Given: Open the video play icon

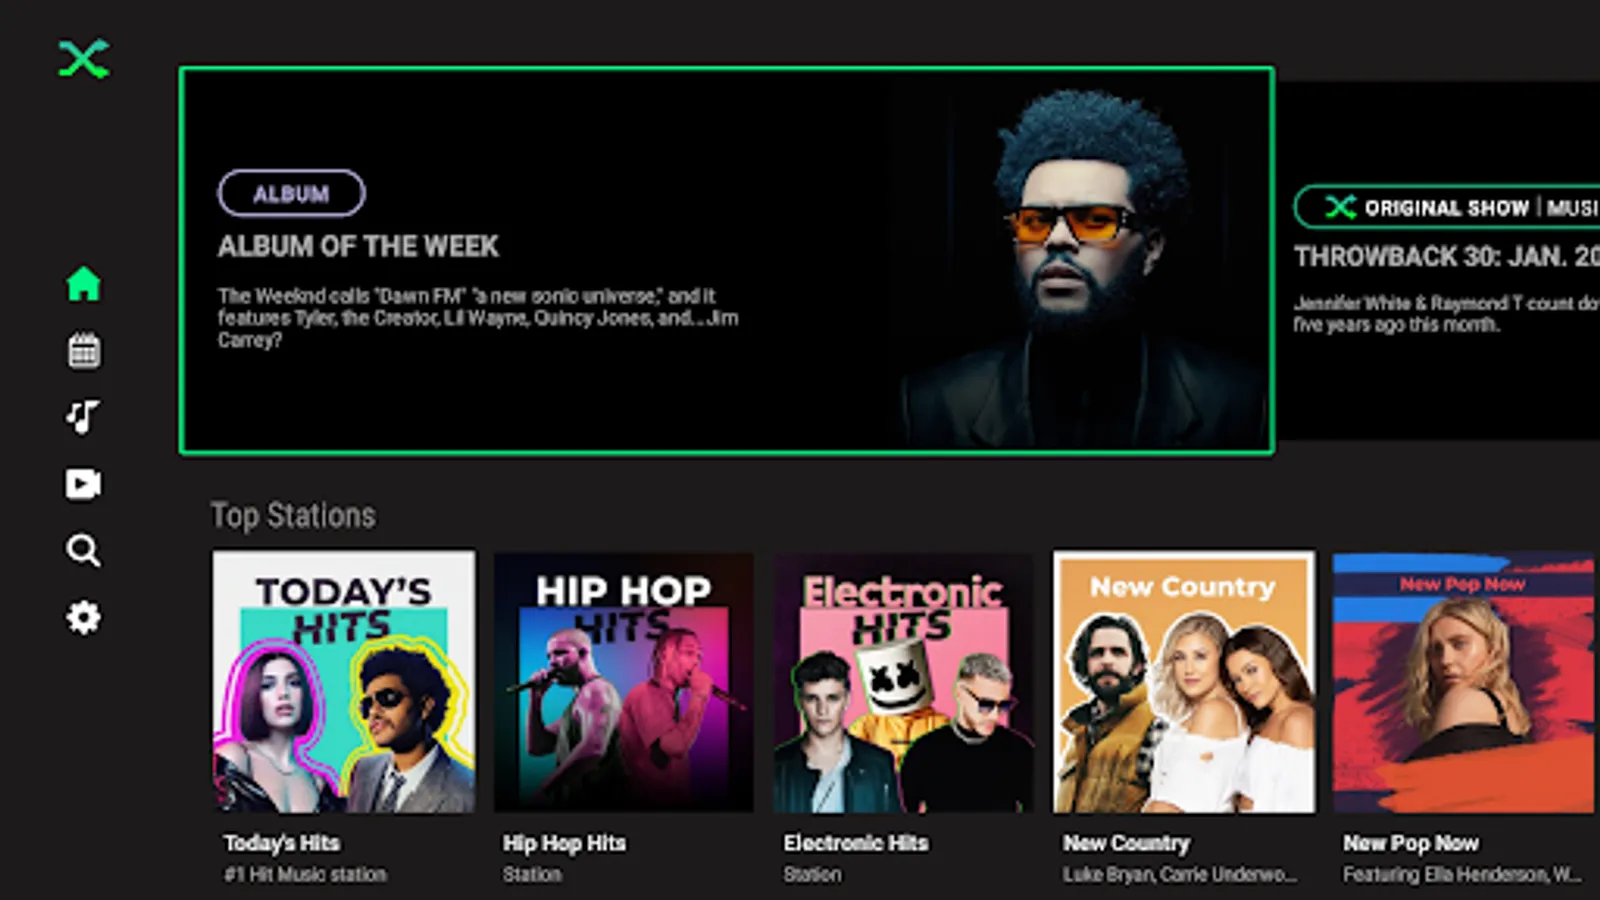Looking at the screenshot, I should click(83, 484).
